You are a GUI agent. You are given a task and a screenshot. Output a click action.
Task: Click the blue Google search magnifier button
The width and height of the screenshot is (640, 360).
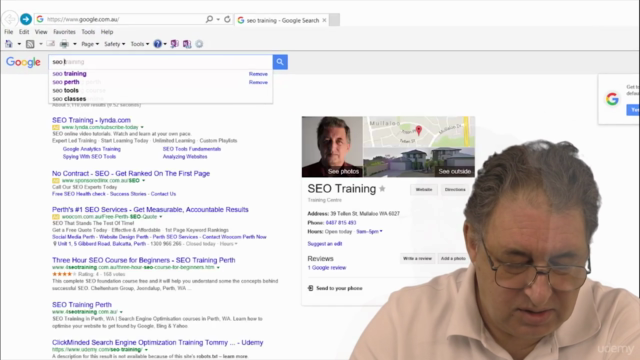pos(280,62)
